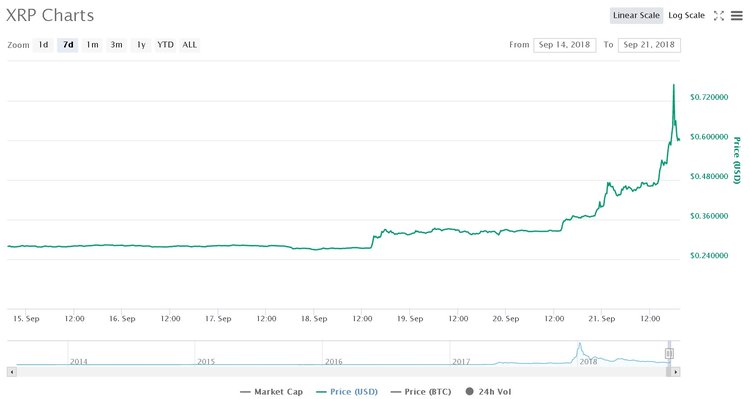Click the 19. Sep axis label
Image resolution: width=750 pixels, height=399 pixels.
click(410, 319)
